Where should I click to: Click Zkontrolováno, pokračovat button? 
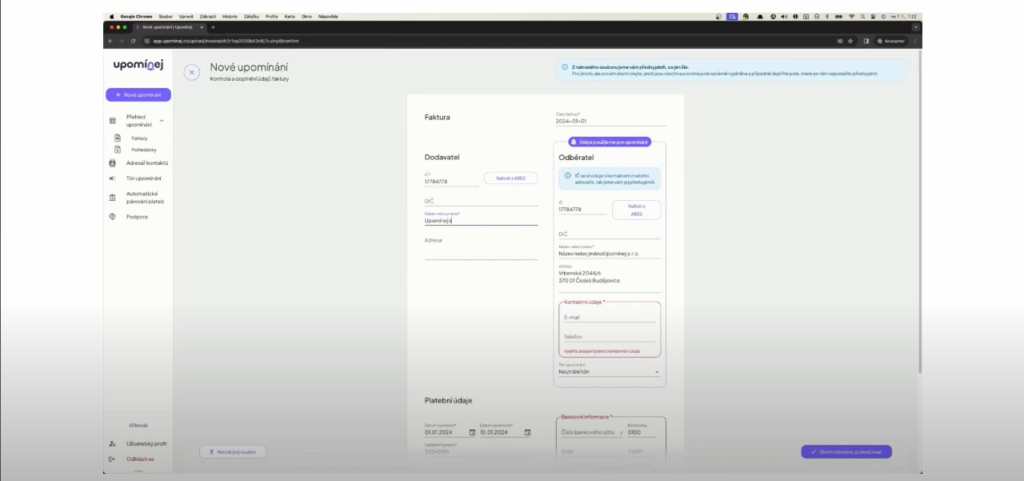point(846,452)
